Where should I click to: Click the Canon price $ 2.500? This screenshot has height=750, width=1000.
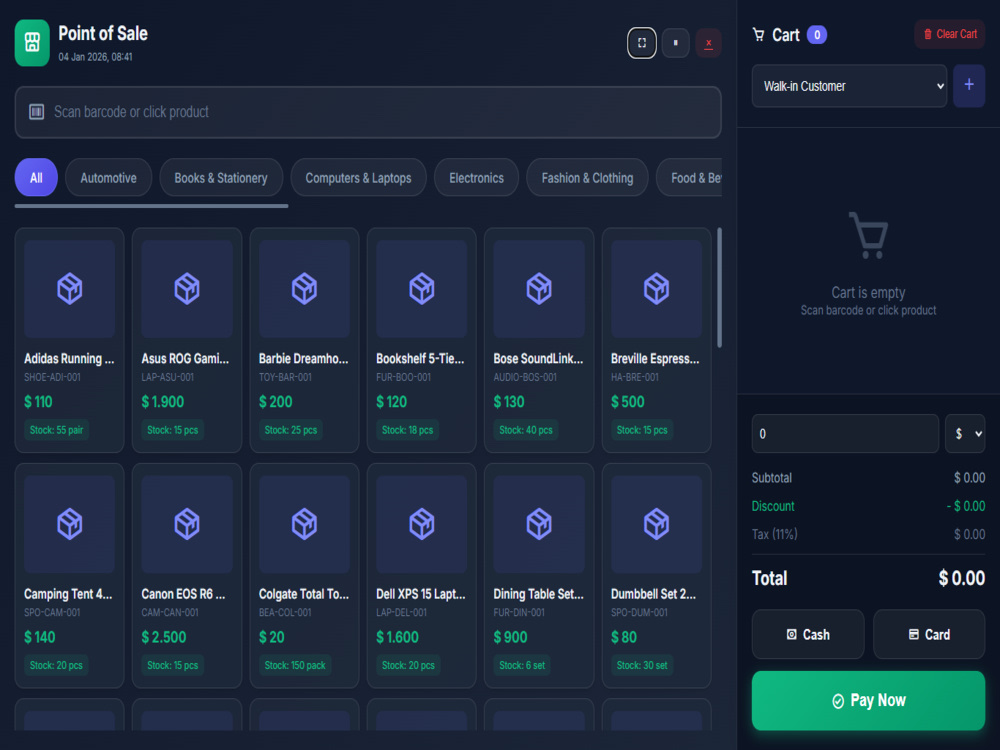point(164,637)
